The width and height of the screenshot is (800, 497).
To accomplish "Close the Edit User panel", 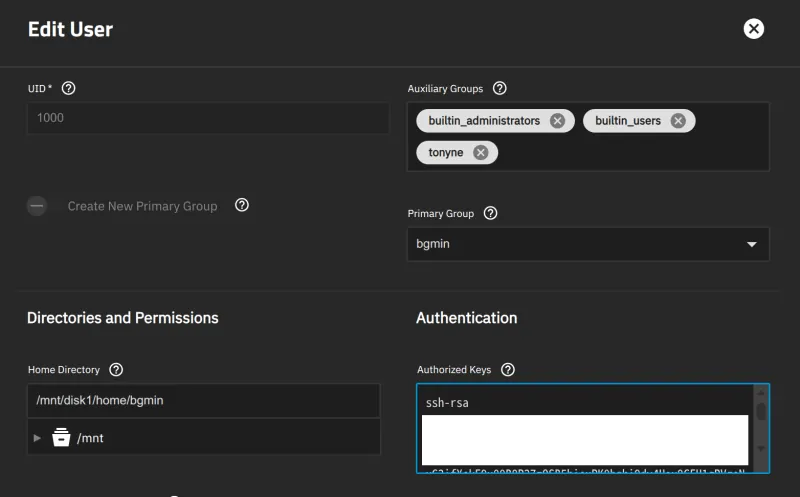I will pyautogui.click(x=754, y=29).
